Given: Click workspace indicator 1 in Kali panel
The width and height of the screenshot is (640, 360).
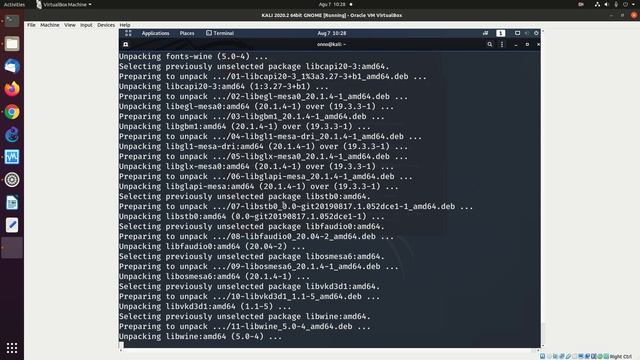Looking at the screenshot, I should (500, 33).
